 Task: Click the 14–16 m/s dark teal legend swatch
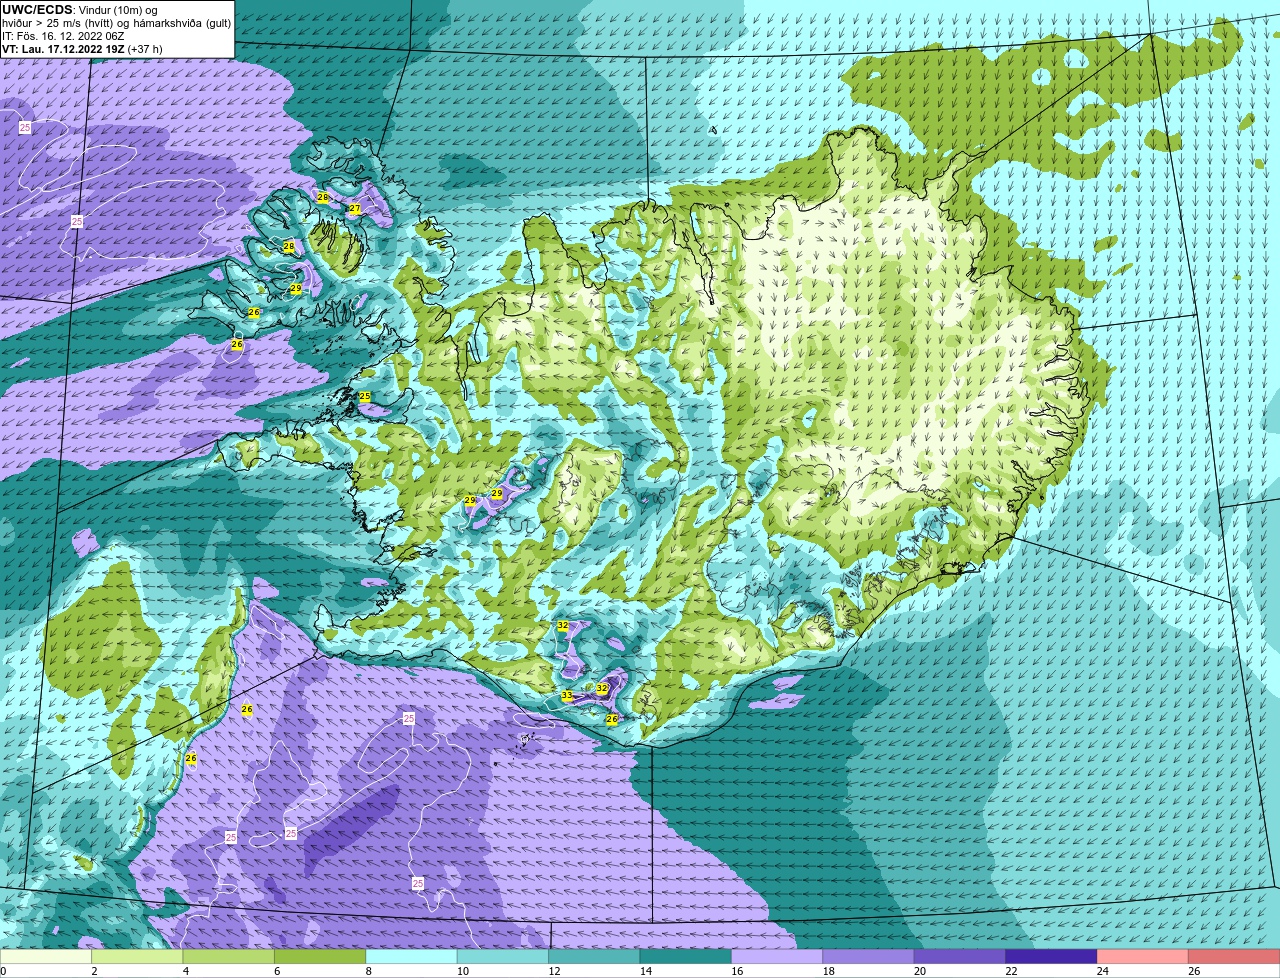coord(686,957)
